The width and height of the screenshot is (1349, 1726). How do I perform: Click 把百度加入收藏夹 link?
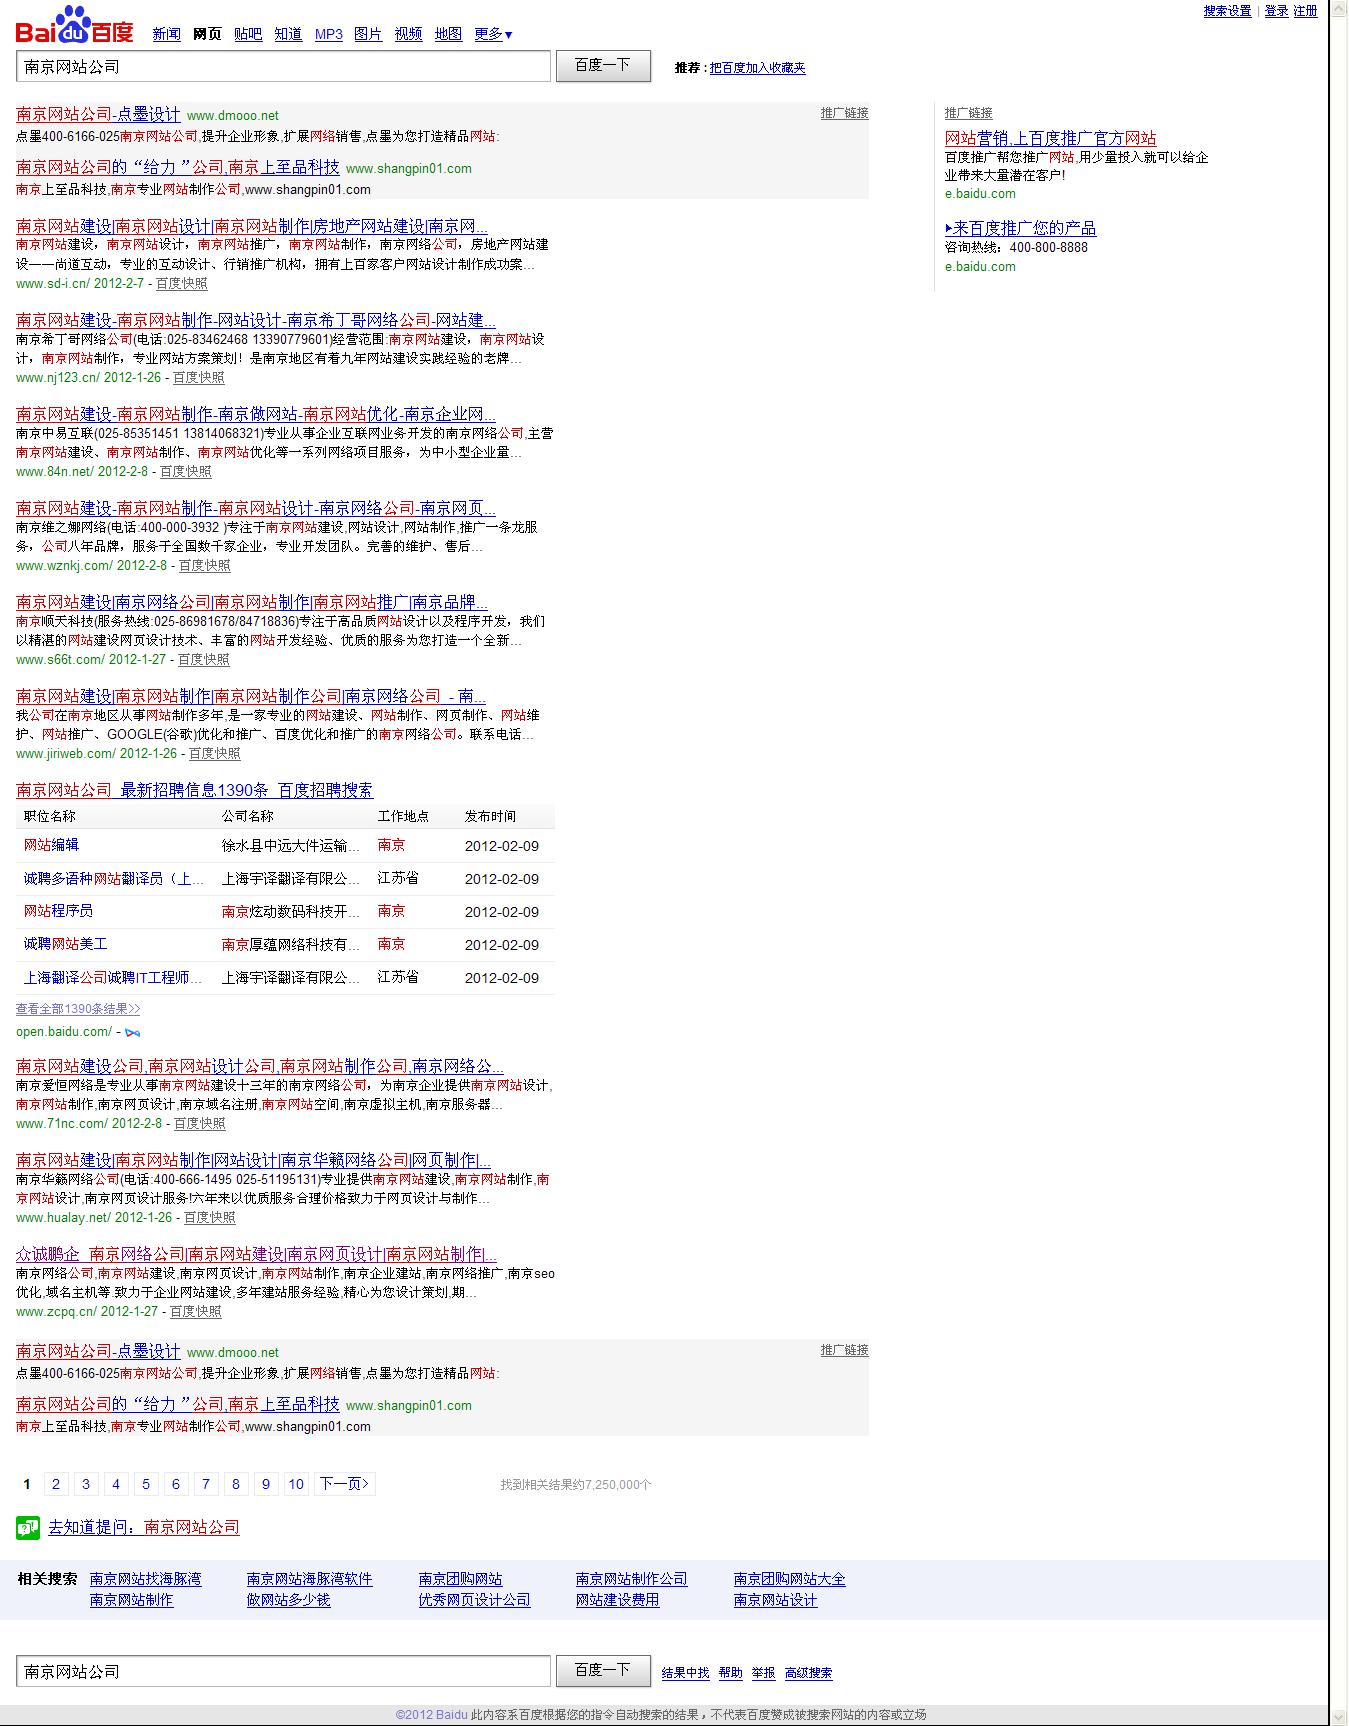pyautogui.click(x=757, y=68)
